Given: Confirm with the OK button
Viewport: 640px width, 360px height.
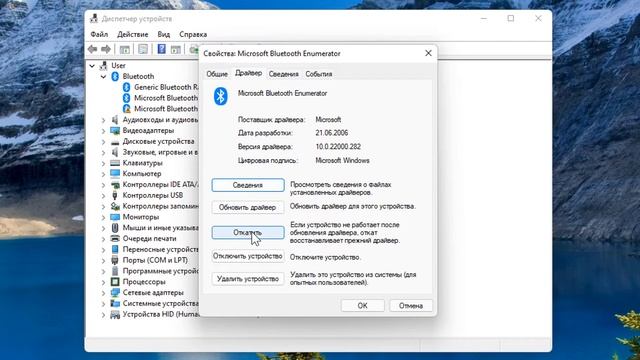Looking at the screenshot, I should click(x=362, y=305).
